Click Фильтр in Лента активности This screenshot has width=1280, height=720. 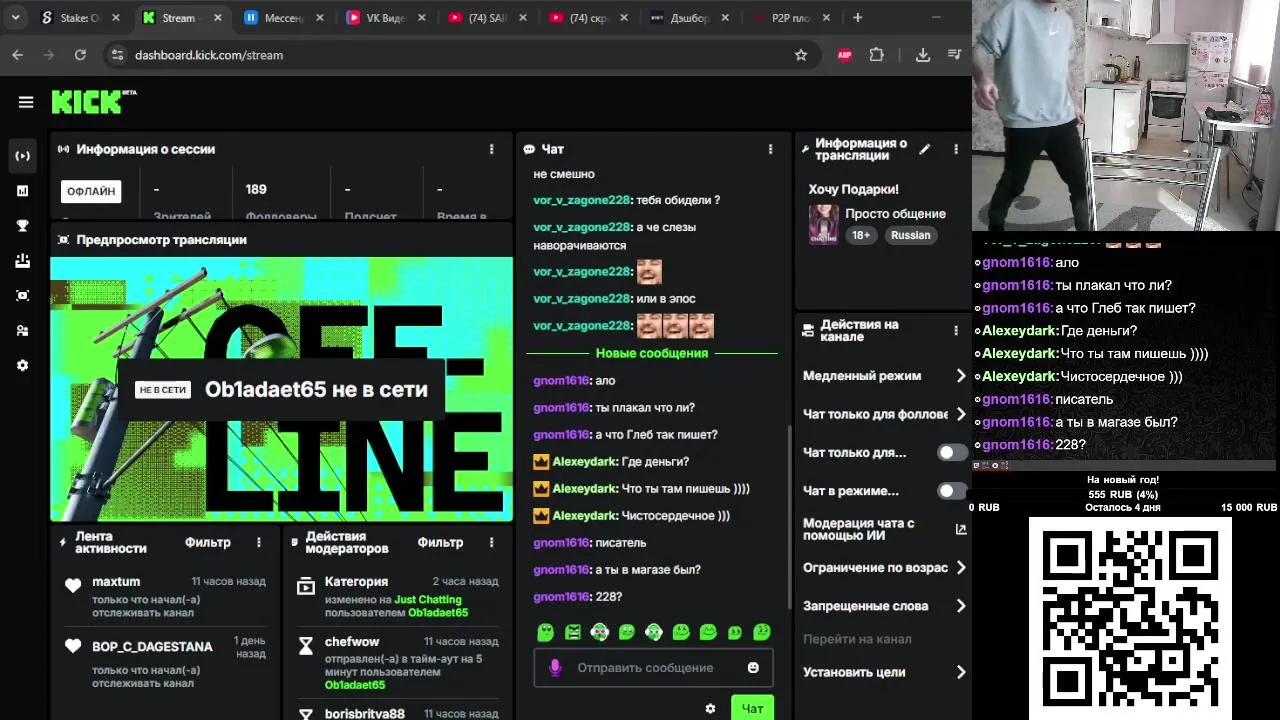point(208,542)
